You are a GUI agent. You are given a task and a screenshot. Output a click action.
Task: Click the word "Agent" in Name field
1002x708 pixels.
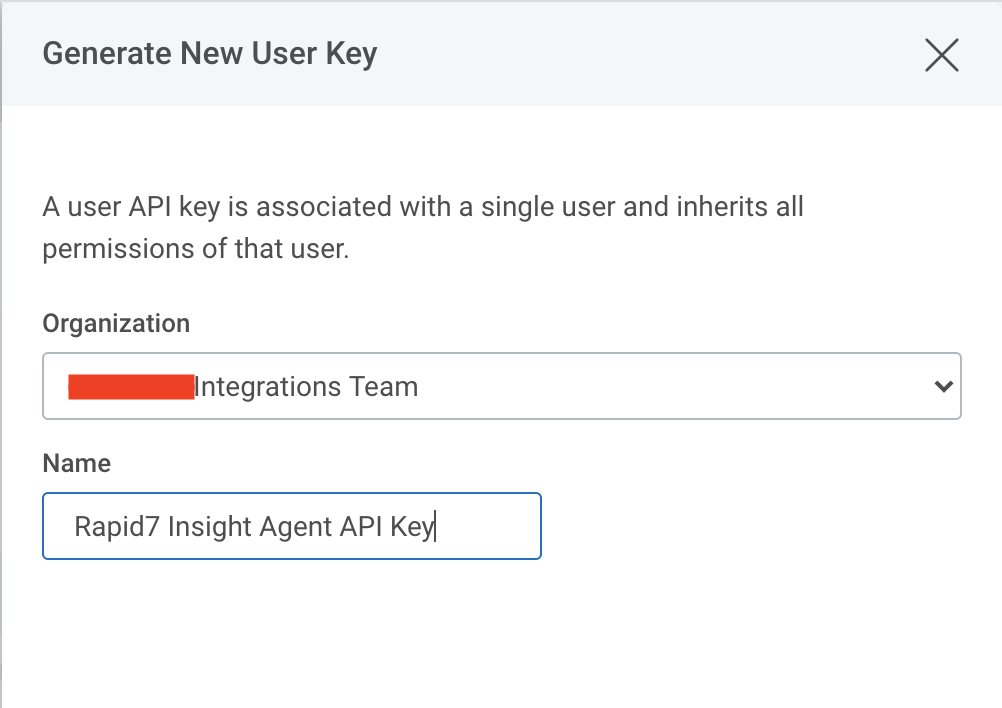click(295, 526)
